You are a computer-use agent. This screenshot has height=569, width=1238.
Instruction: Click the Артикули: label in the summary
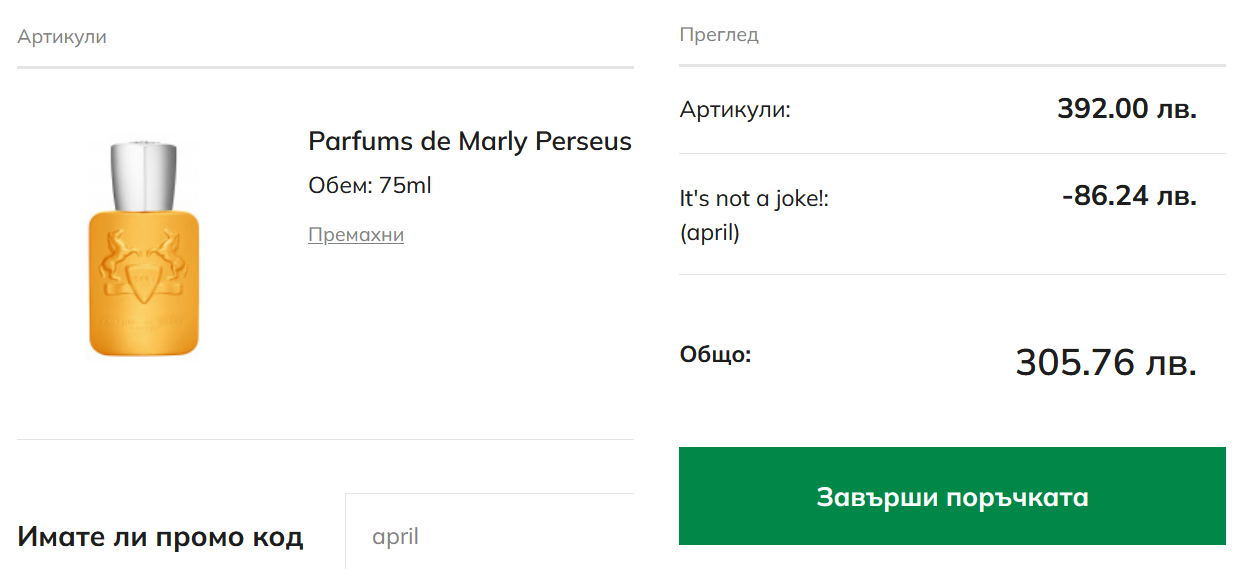pos(735,110)
